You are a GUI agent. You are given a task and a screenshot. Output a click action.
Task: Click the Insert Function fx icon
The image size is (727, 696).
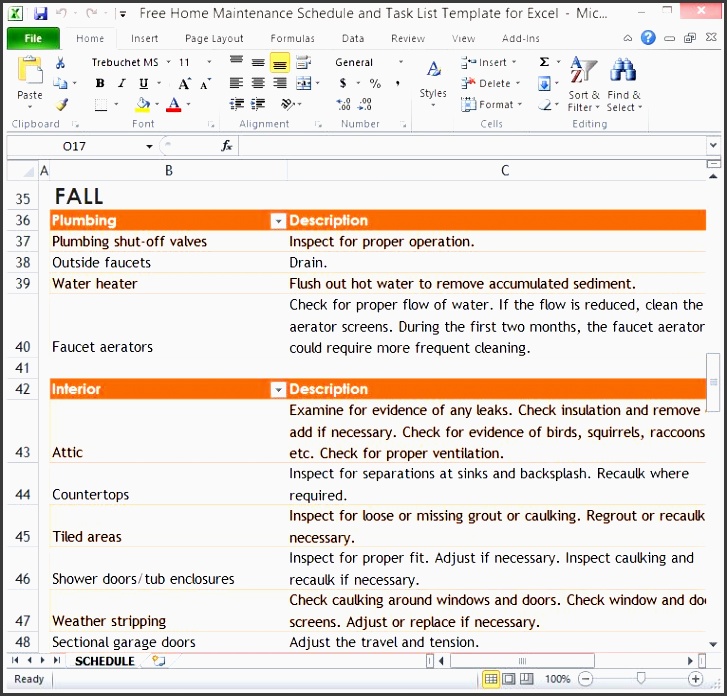pos(227,146)
